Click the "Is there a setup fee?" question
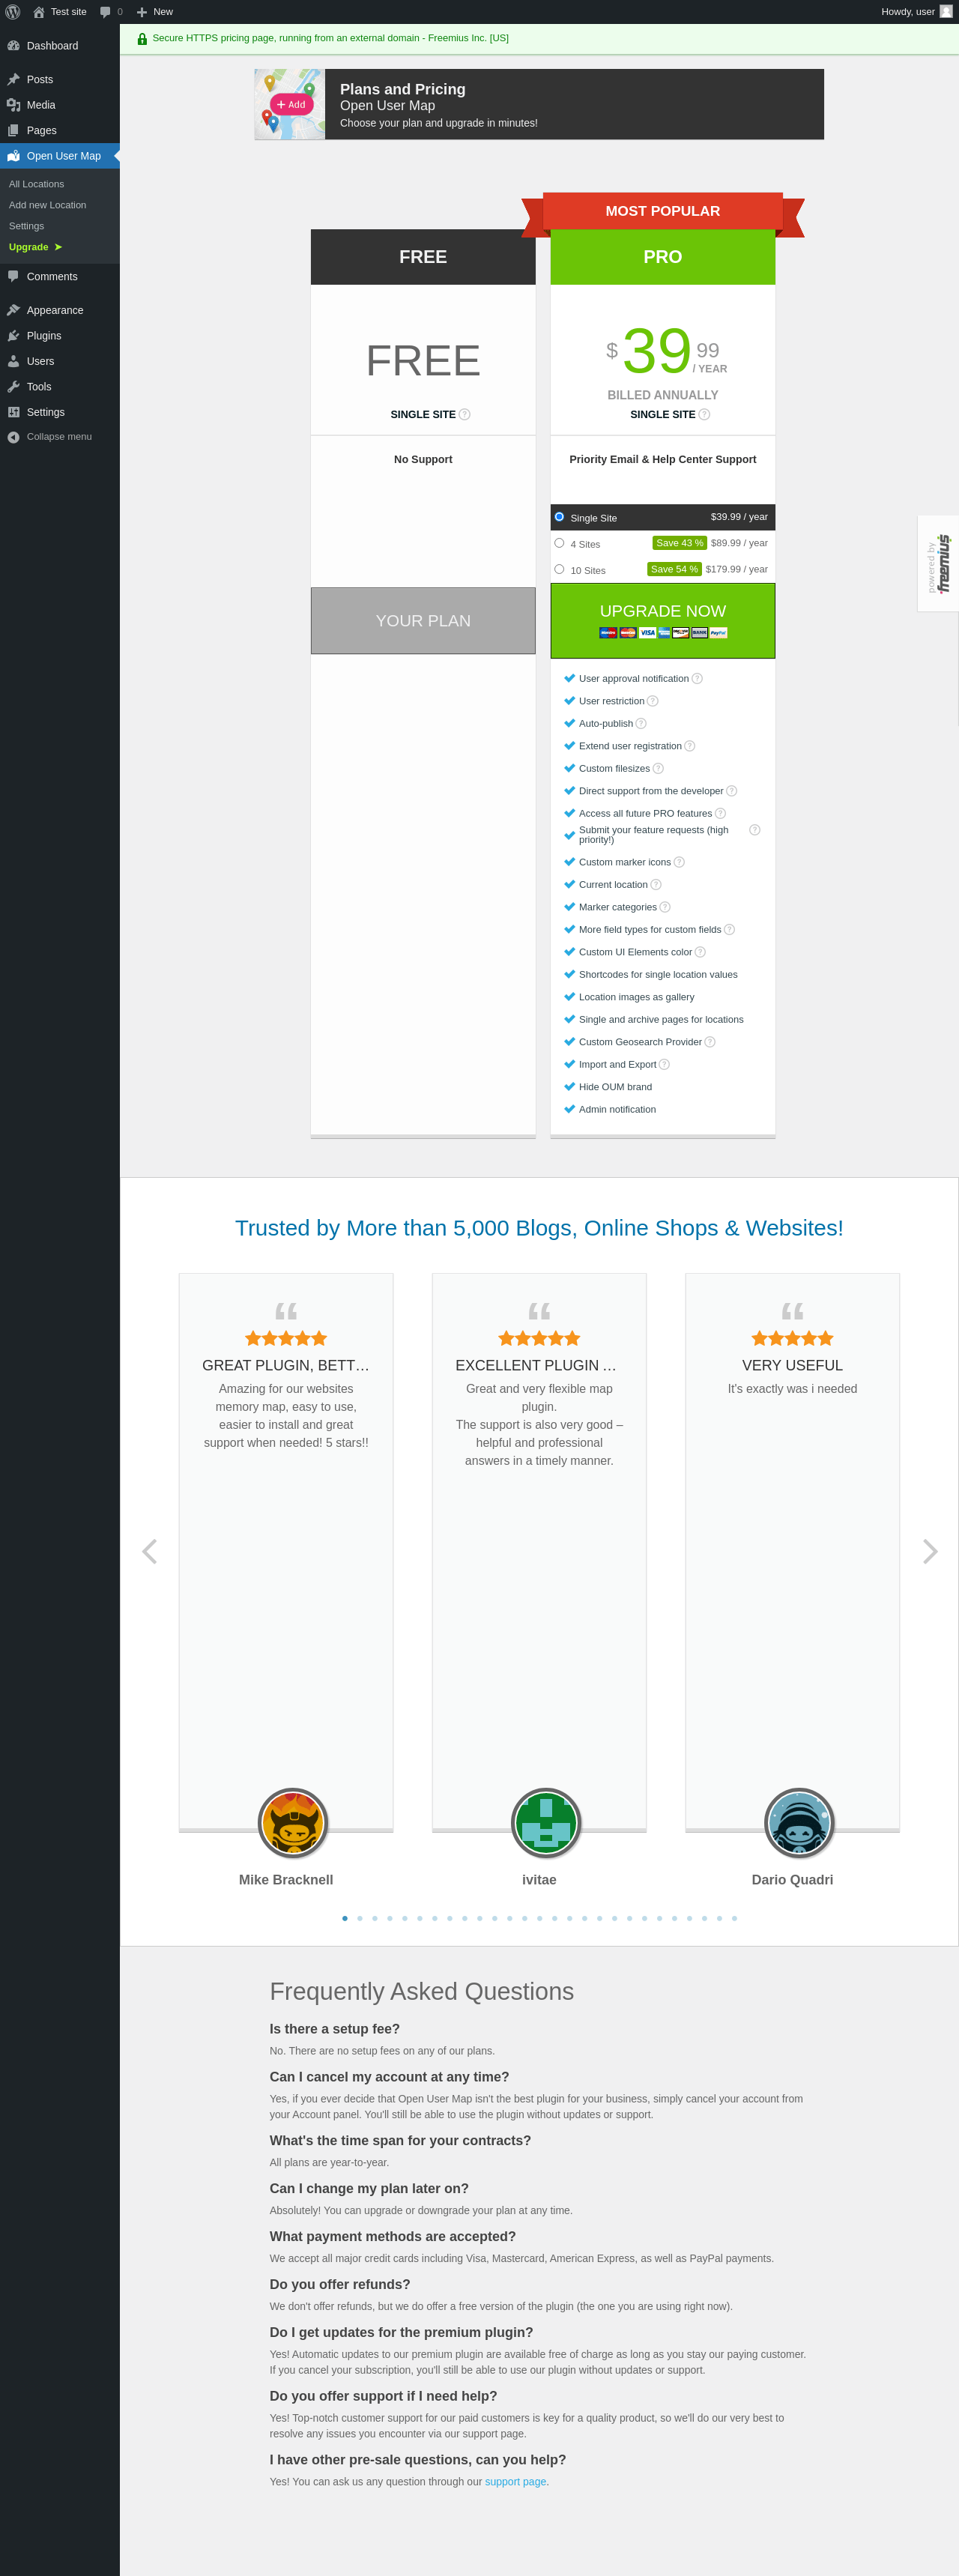 pyautogui.click(x=335, y=2028)
